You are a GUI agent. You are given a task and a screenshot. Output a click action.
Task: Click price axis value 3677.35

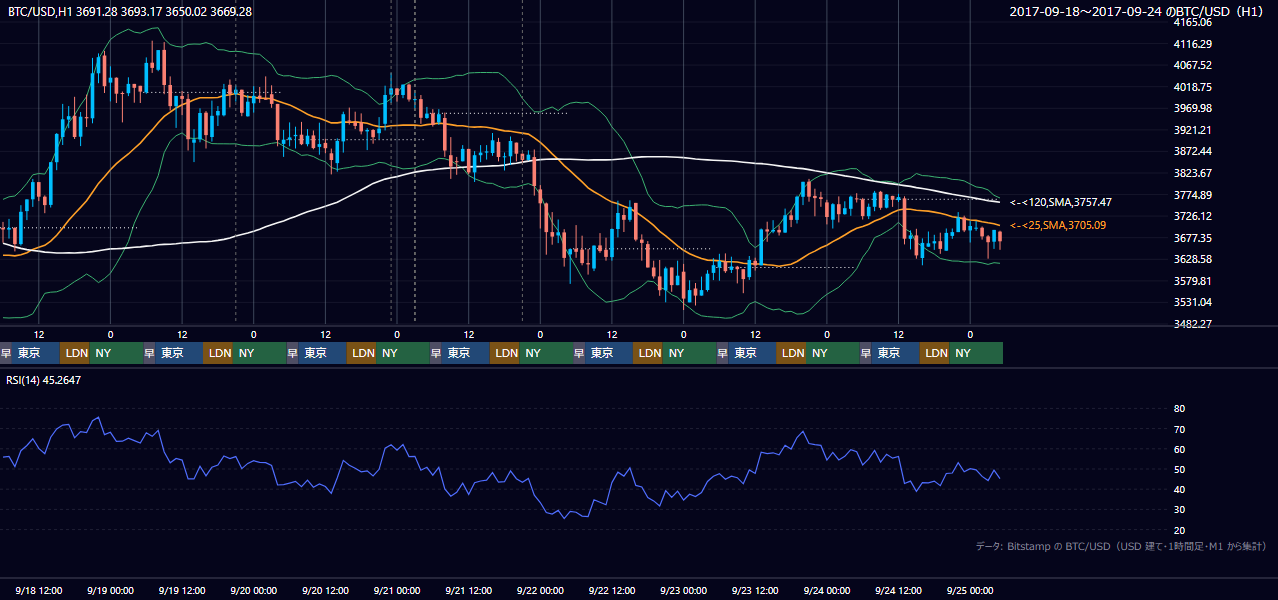click(1192, 238)
